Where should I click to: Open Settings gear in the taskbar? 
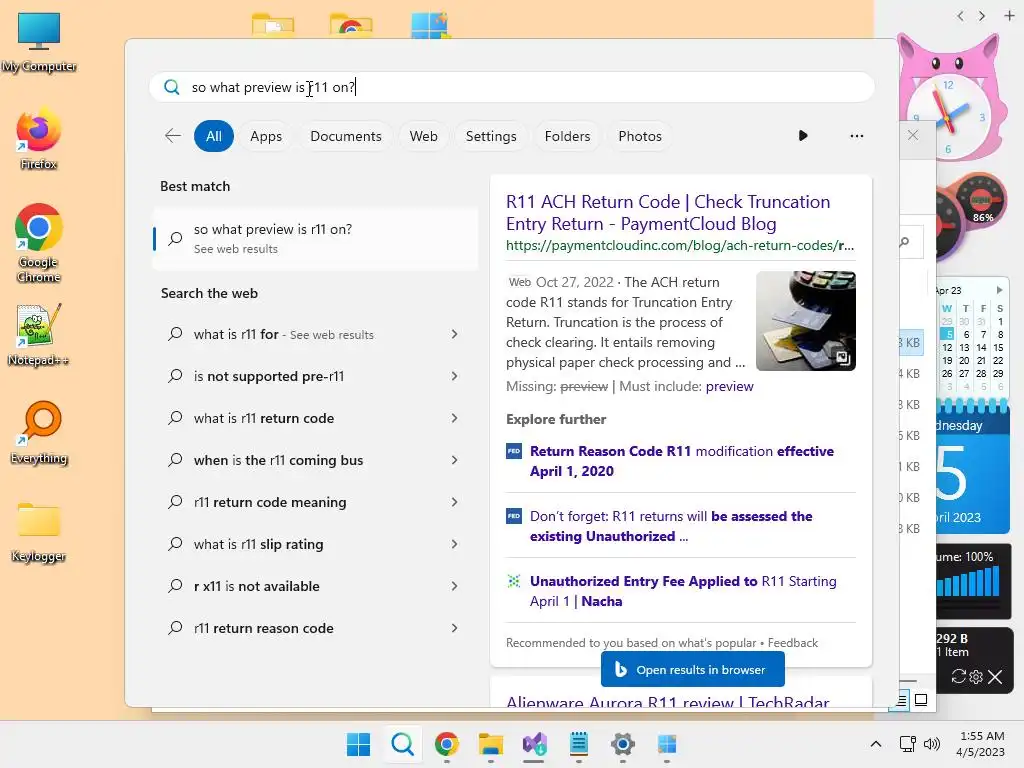click(622, 744)
